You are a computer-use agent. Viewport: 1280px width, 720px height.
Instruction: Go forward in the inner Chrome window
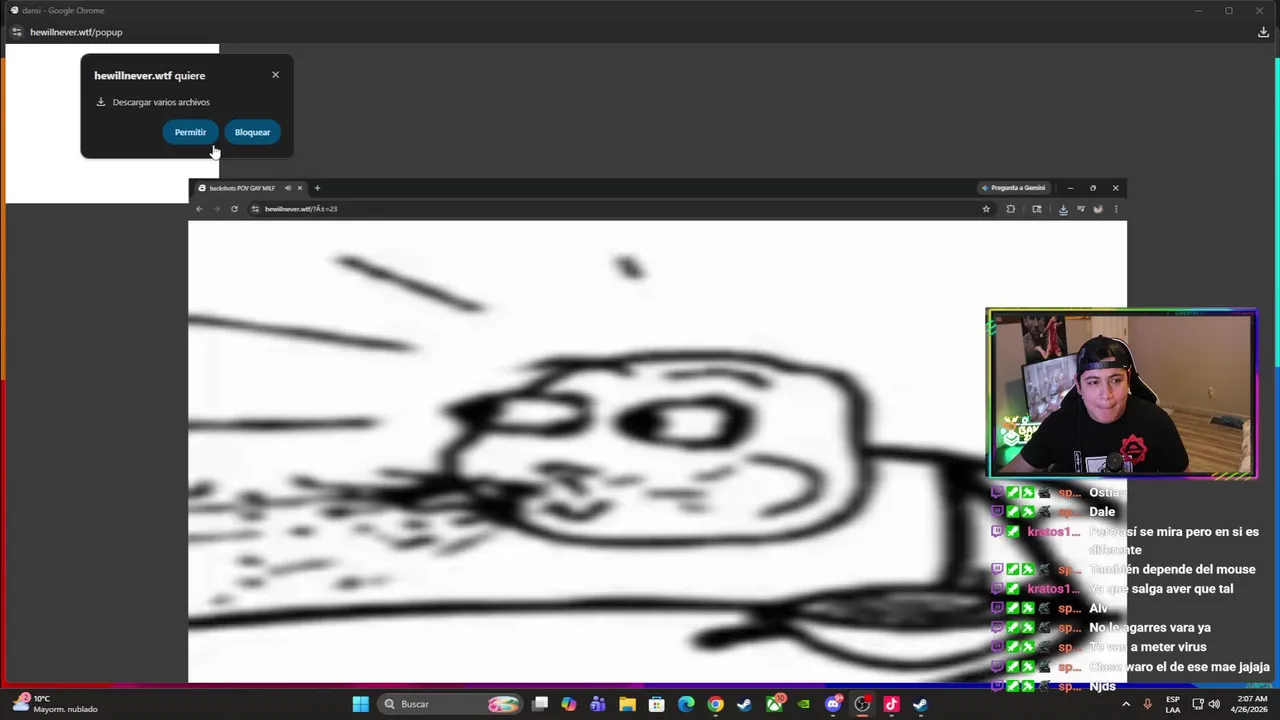click(216, 209)
